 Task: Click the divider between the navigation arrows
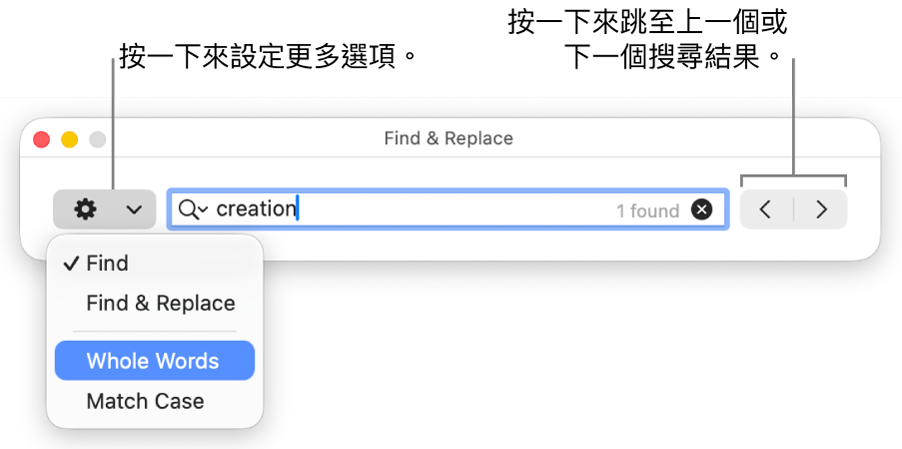pyautogui.click(x=794, y=210)
